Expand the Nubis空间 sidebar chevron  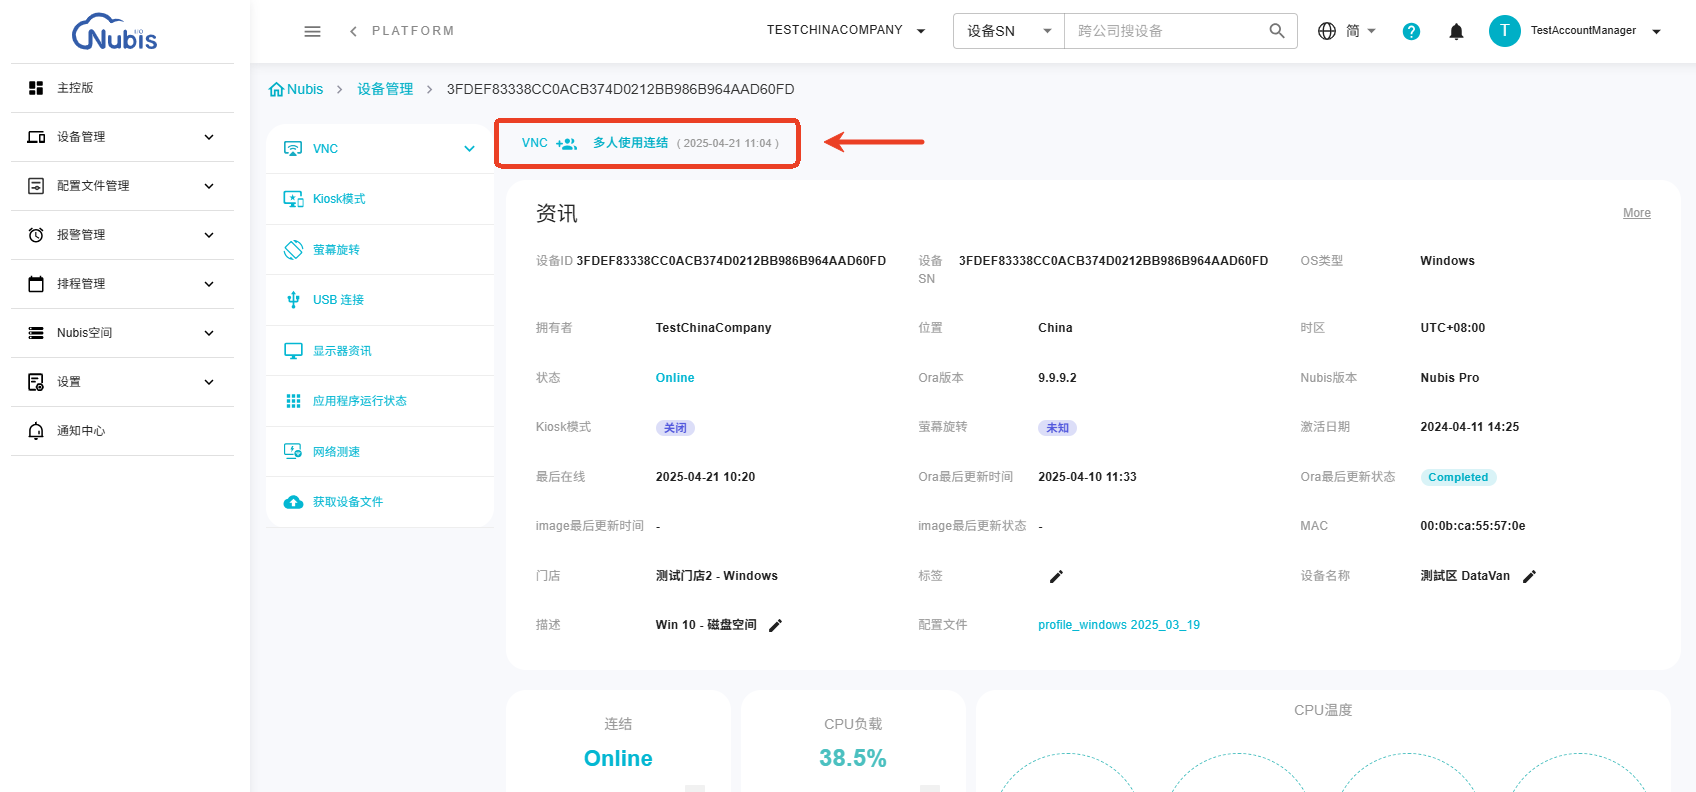209,333
